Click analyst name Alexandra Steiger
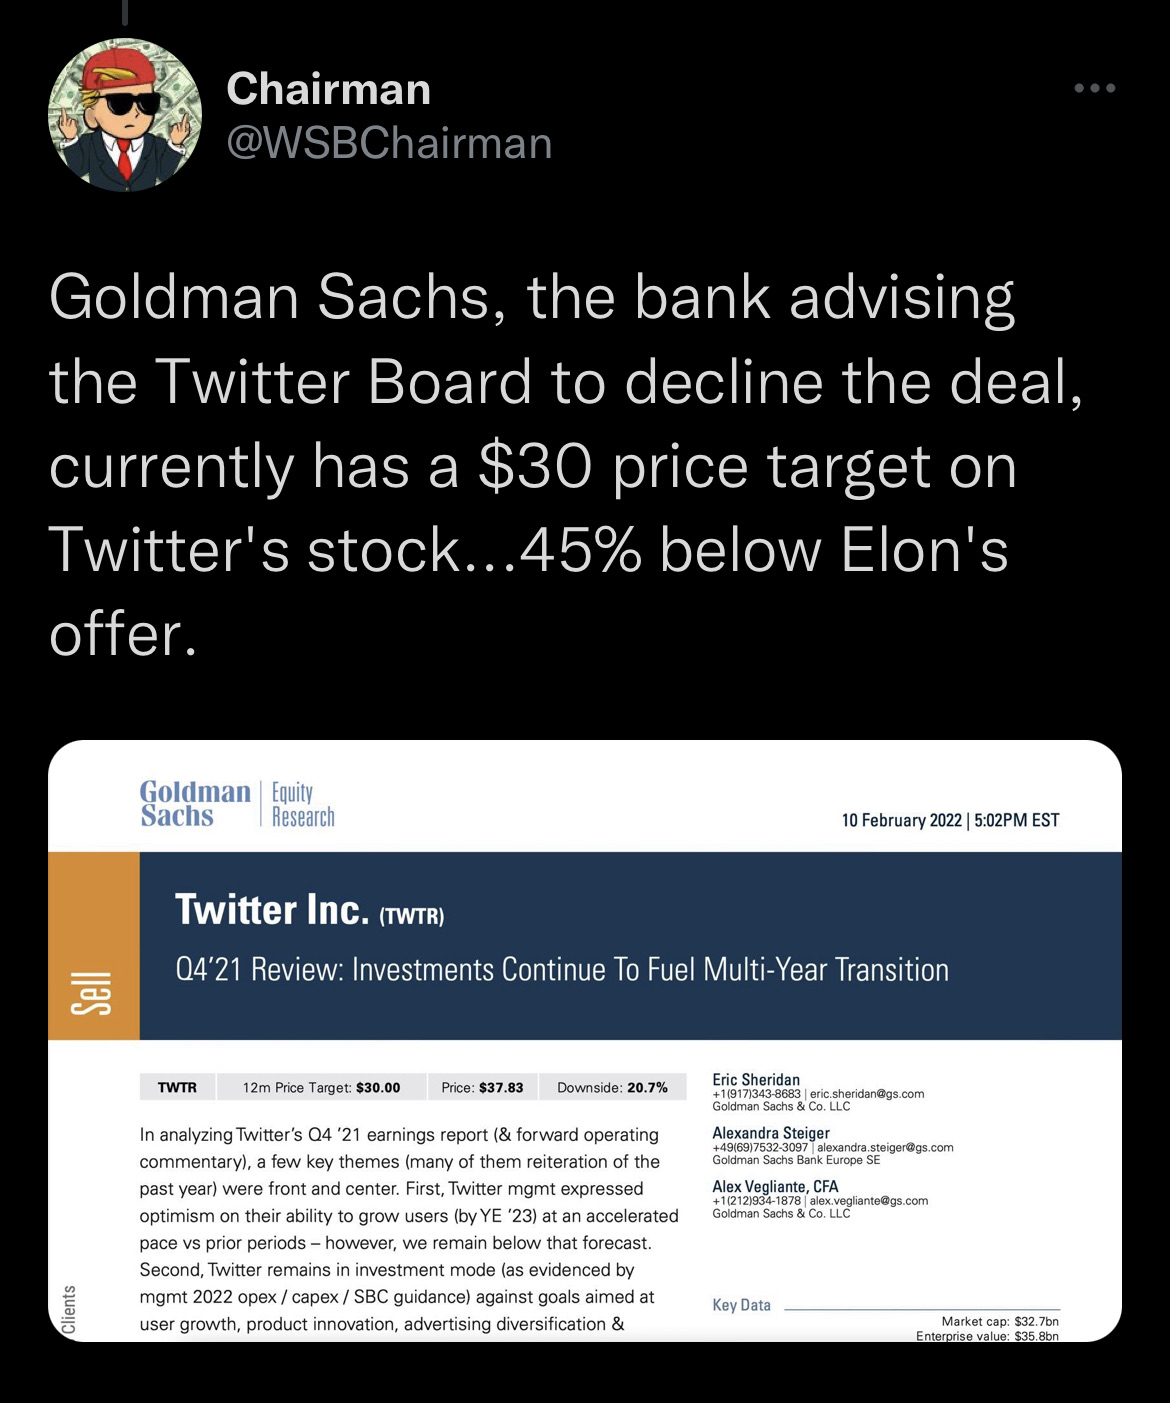Image resolution: width=1170 pixels, height=1403 pixels. pyautogui.click(x=771, y=1133)
